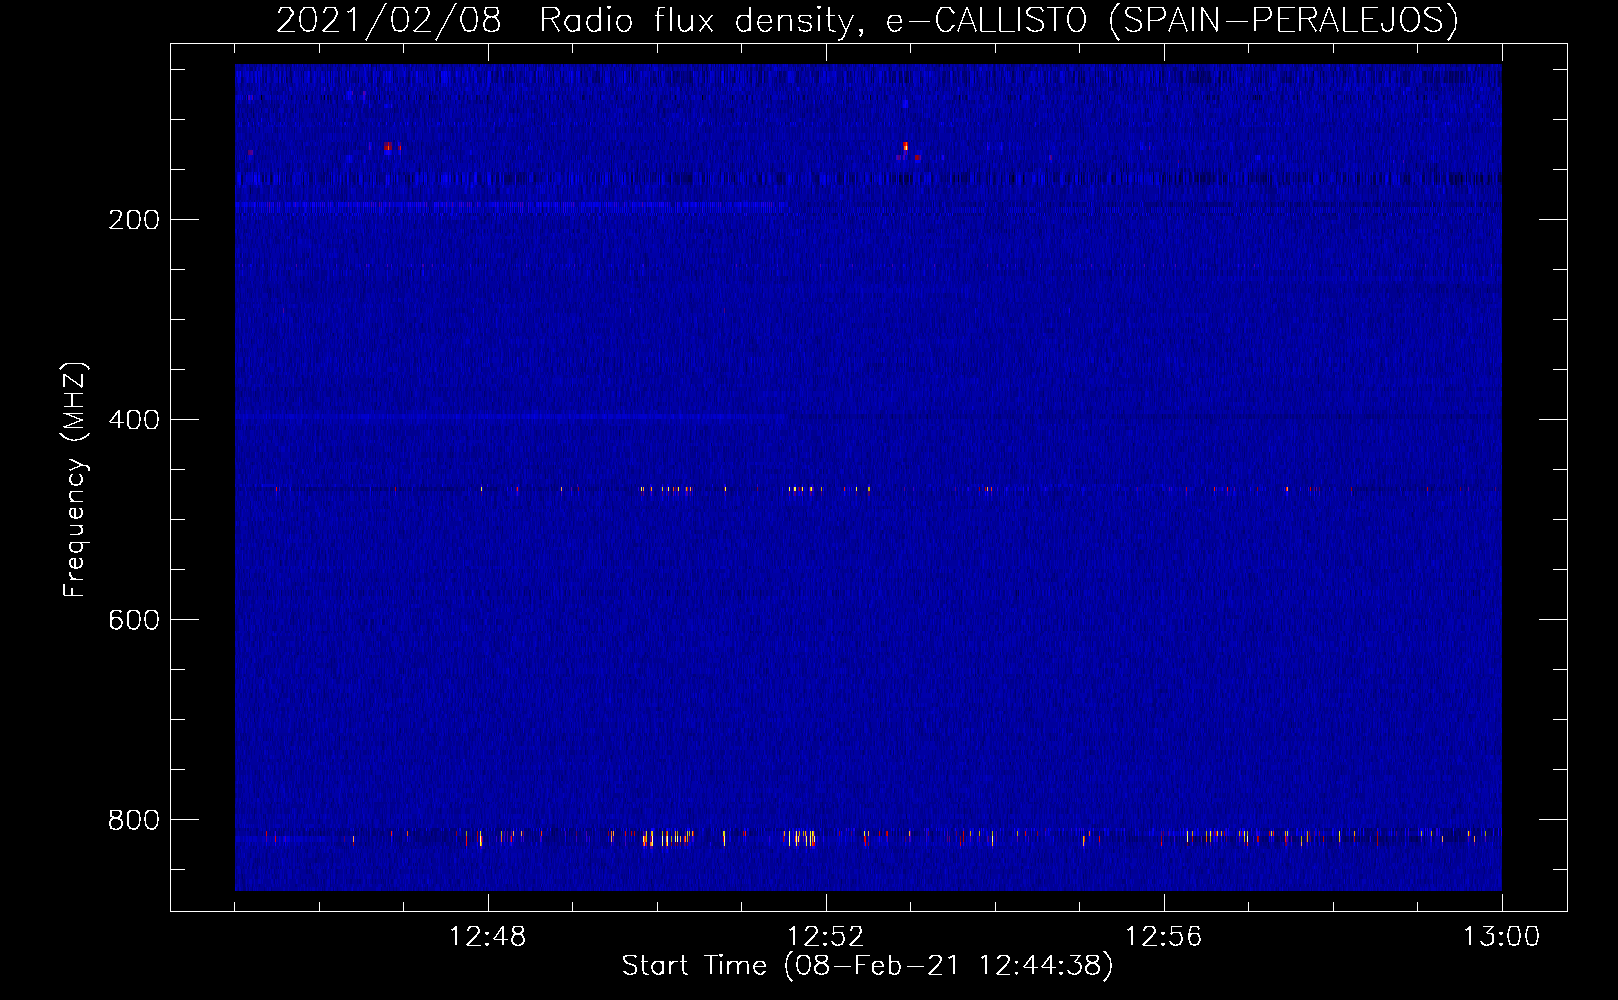Image resolution: width=1618 pixels, height=1000 pixels.
Task: Click the "Start Time (08-Feb-21 12:44:38)" axis label
Action: click(x=867, y=966)
